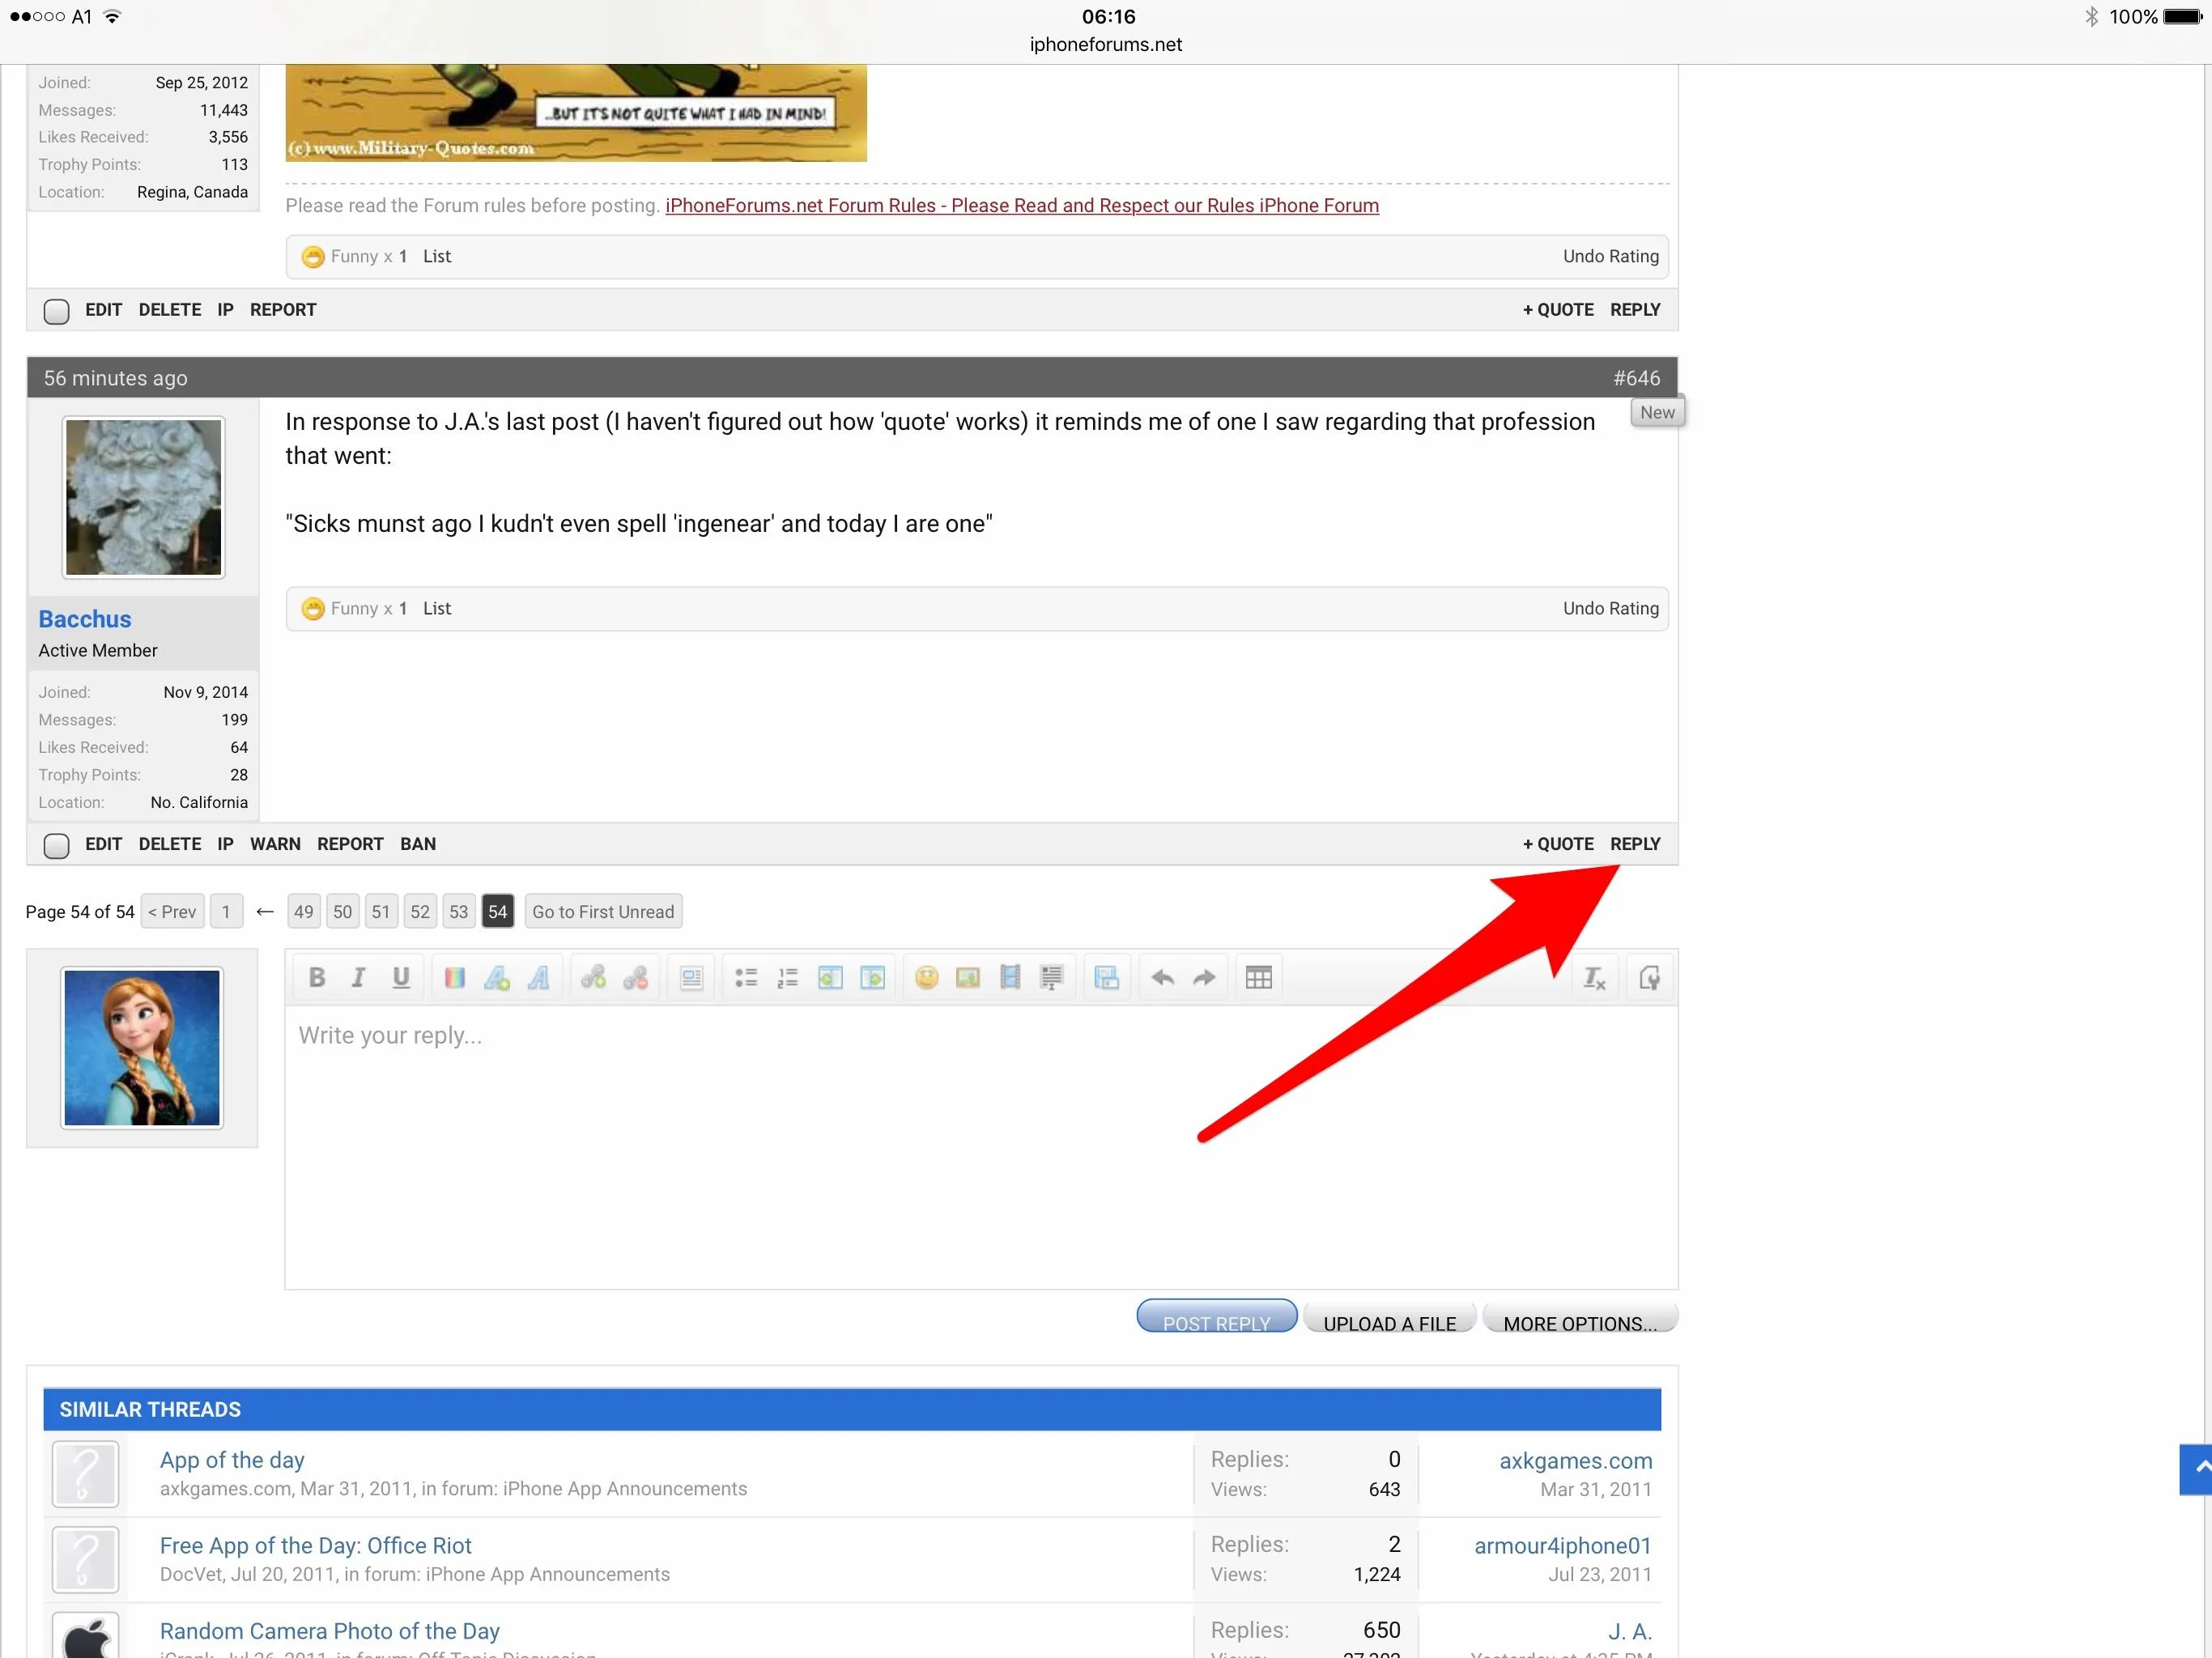Insert an image into reply
Image resolution: width=2212 pixels, height=1658 pixels.
point(967,977)
